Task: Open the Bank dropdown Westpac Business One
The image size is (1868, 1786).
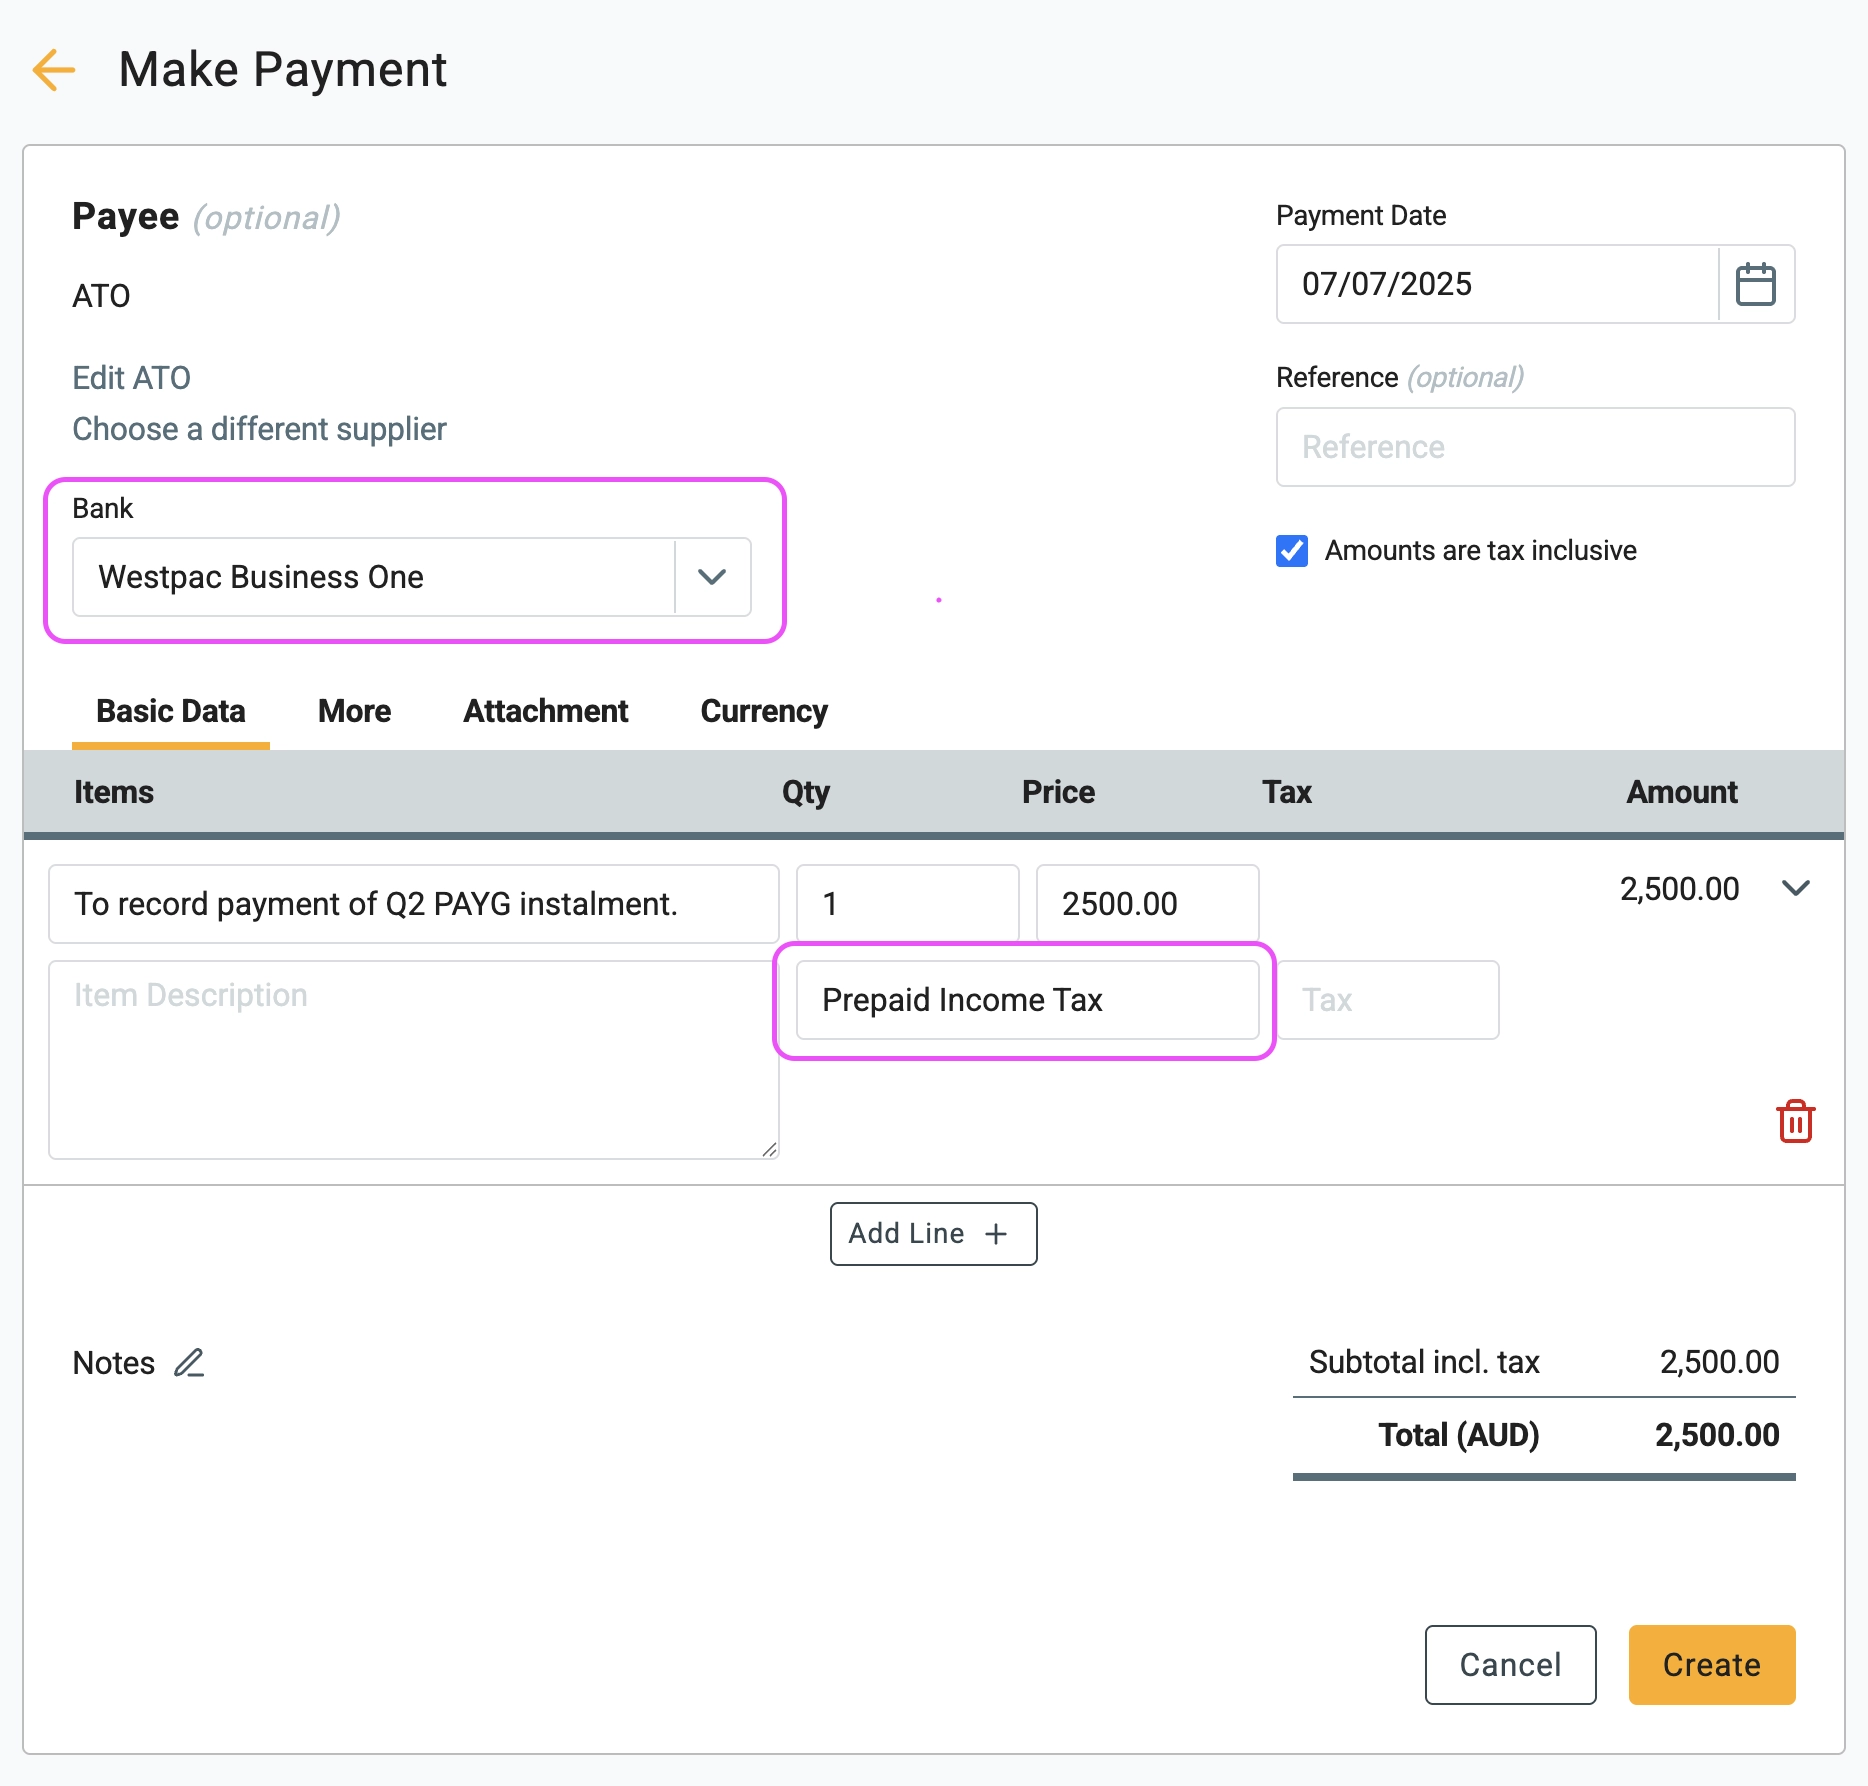Action: (412, 577)
